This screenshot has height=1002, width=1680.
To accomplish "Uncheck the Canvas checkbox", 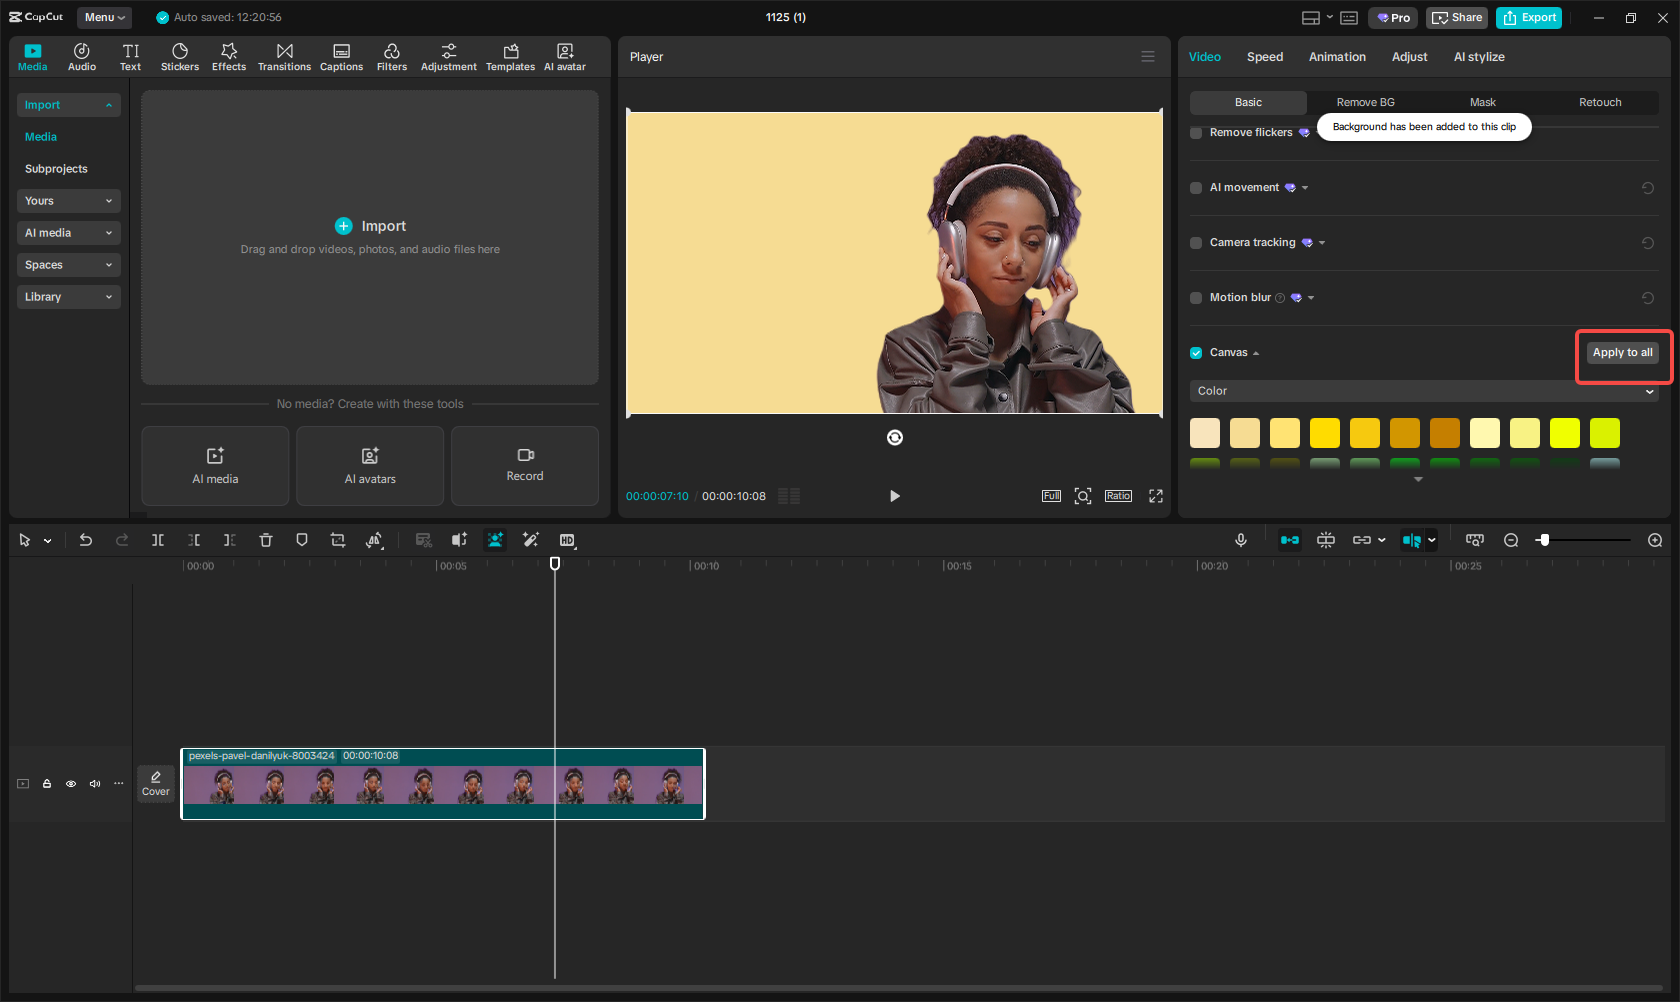I will (x=1196, y=353).
